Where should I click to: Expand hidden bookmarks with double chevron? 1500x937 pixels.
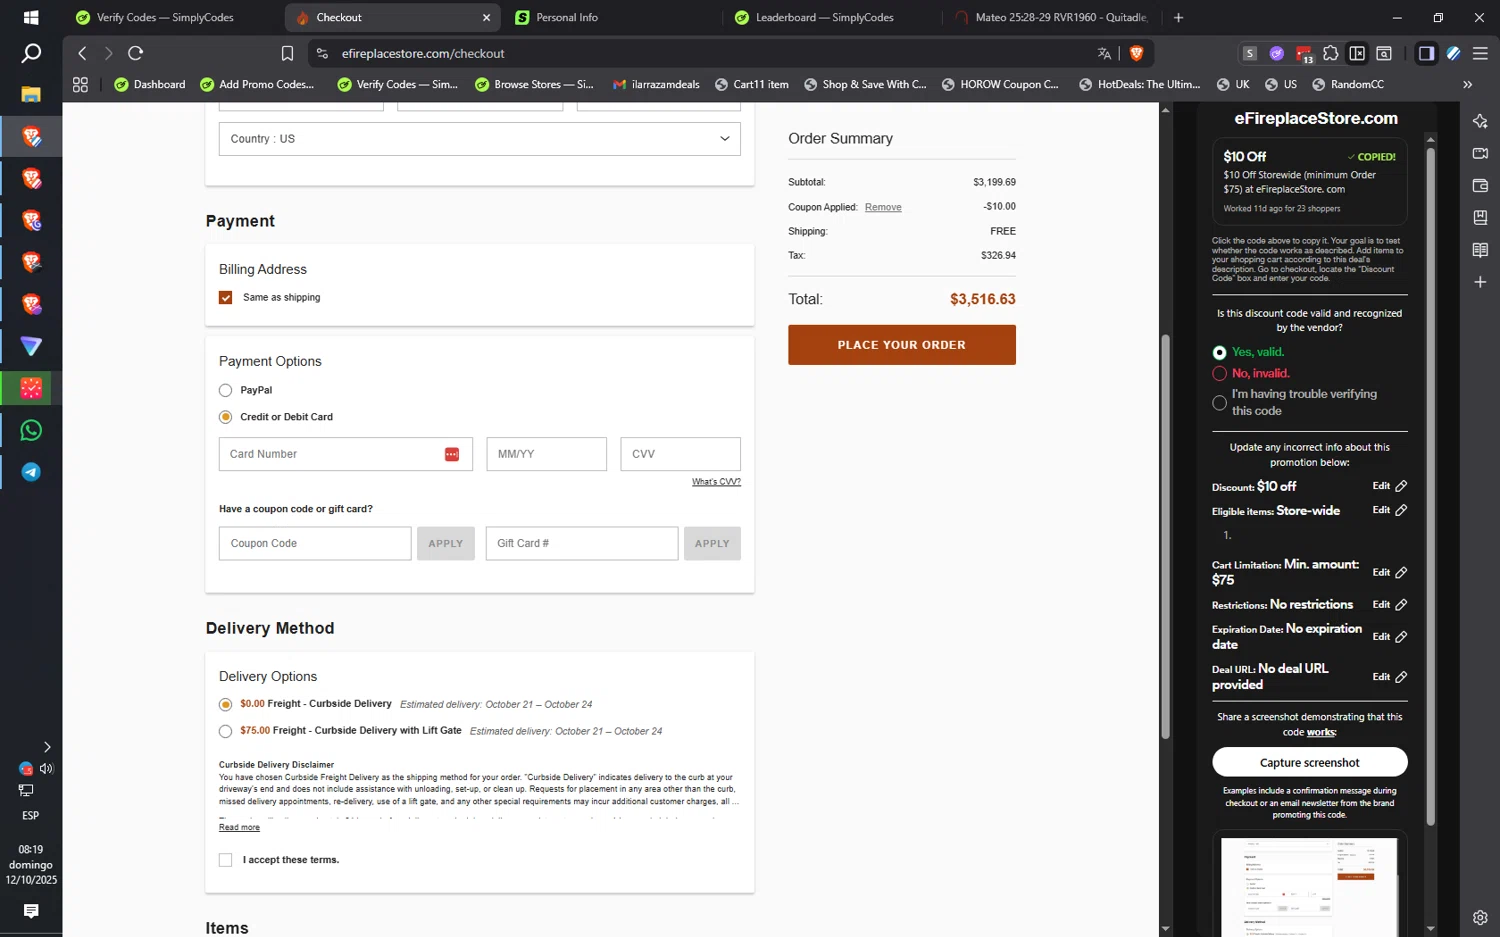click(1467, 84)
